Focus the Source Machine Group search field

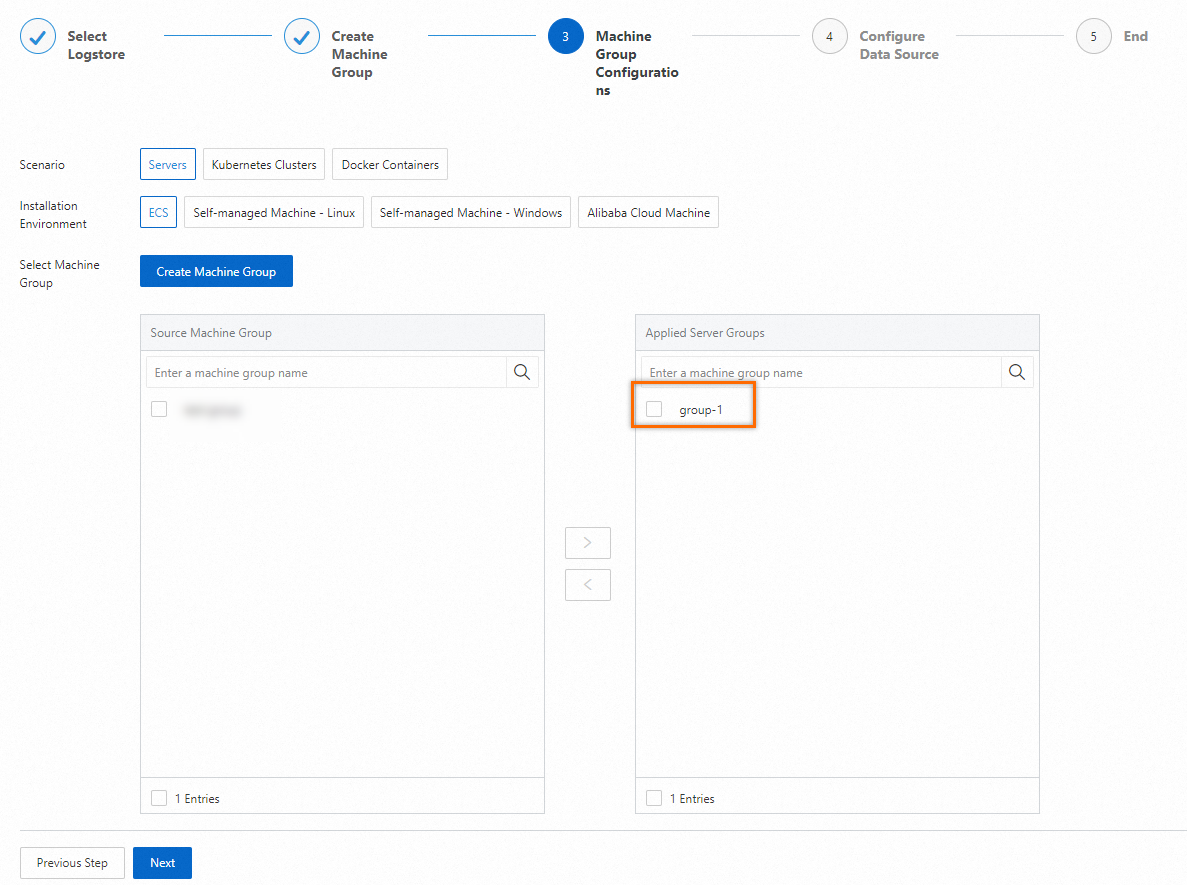(x=326, y=372)
